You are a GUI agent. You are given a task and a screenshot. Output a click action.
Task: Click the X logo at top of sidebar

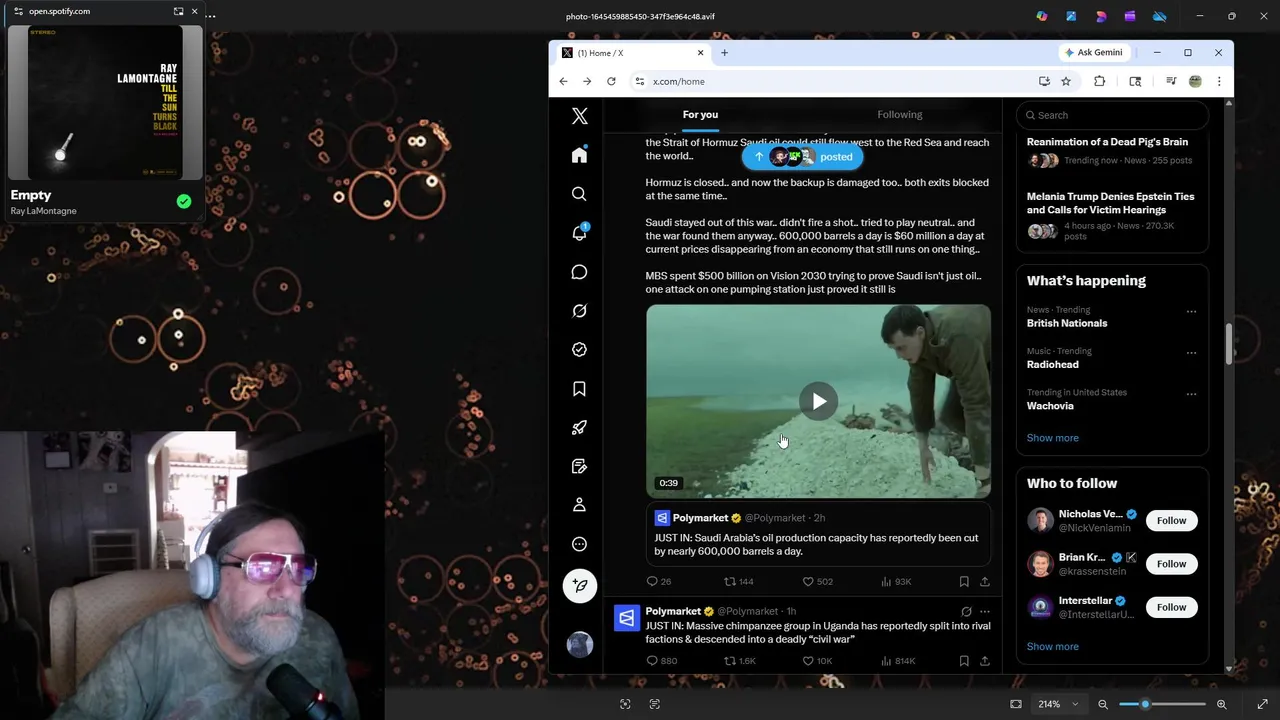click(579, 116)
